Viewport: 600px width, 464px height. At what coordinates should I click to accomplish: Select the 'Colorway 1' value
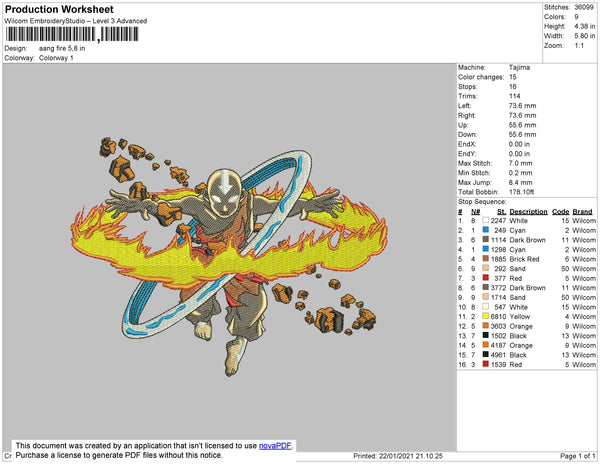[56, 58]
